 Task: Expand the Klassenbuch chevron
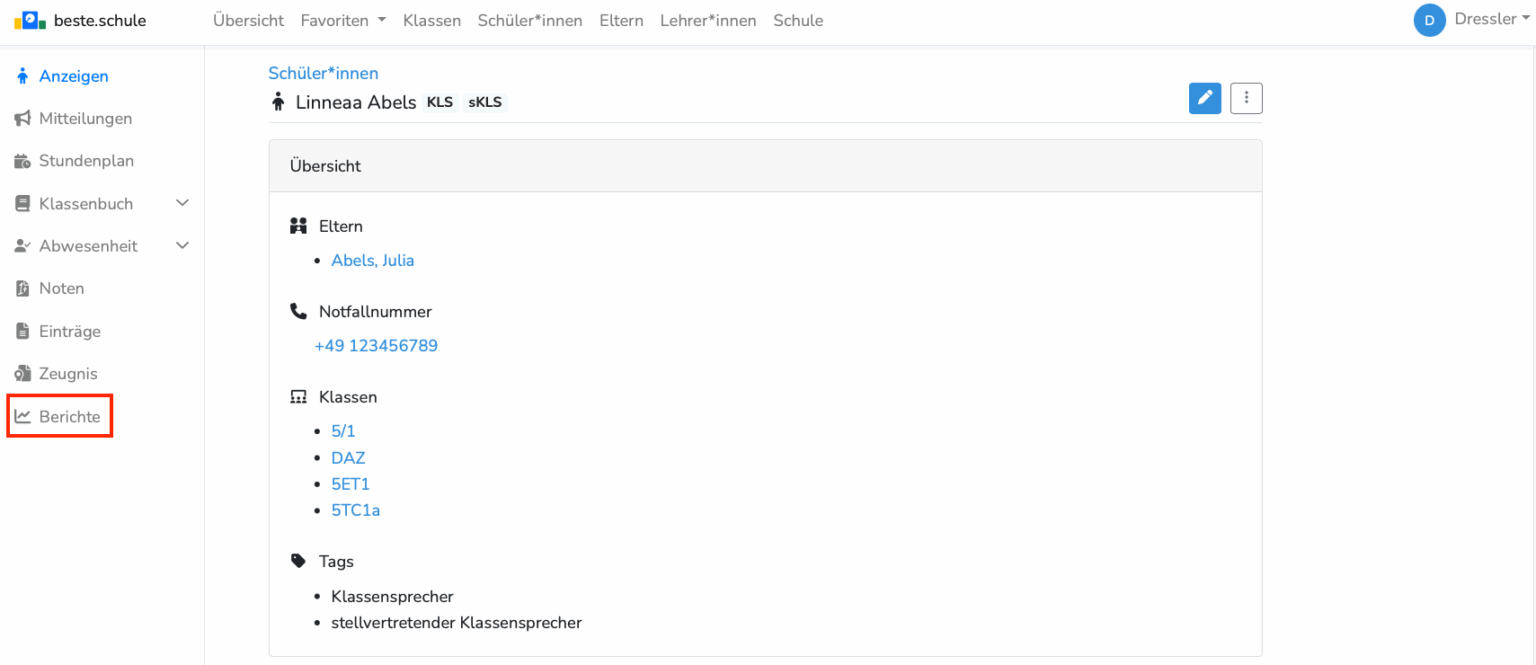(x=182, y=203)
